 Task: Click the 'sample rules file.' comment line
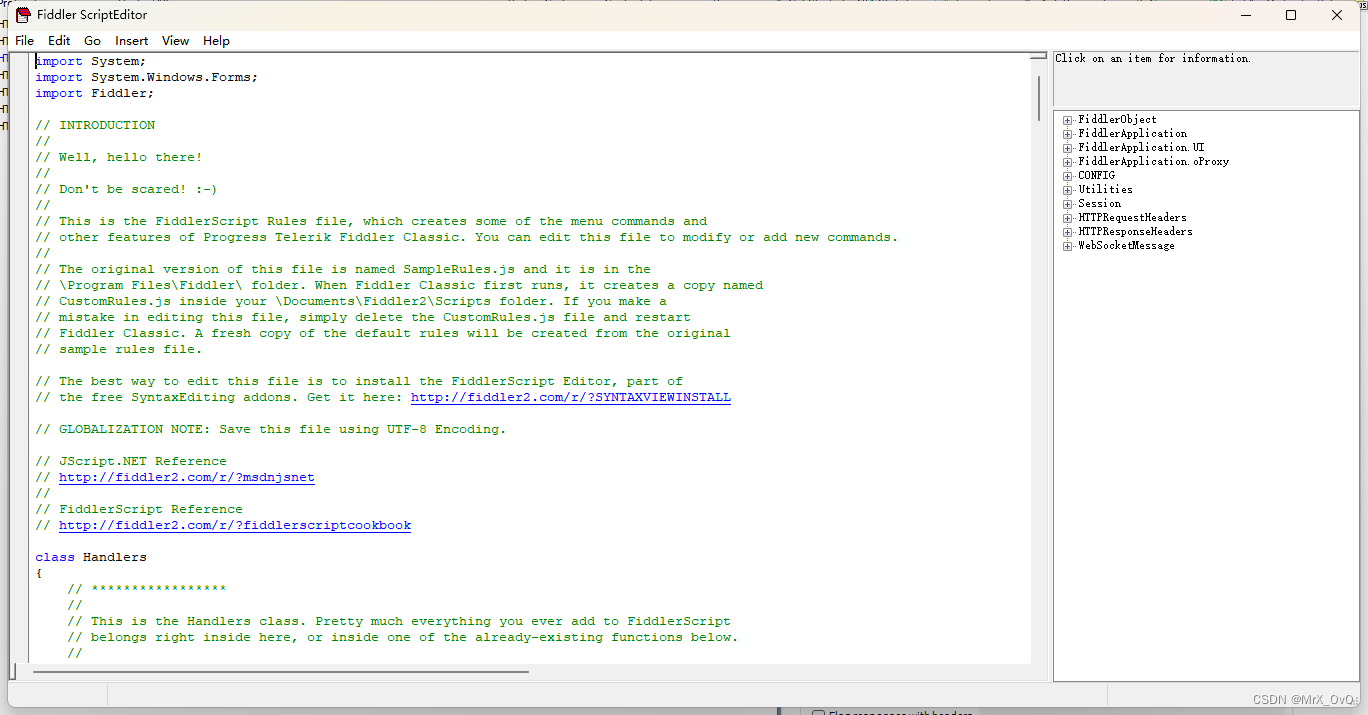coord(119,349)
